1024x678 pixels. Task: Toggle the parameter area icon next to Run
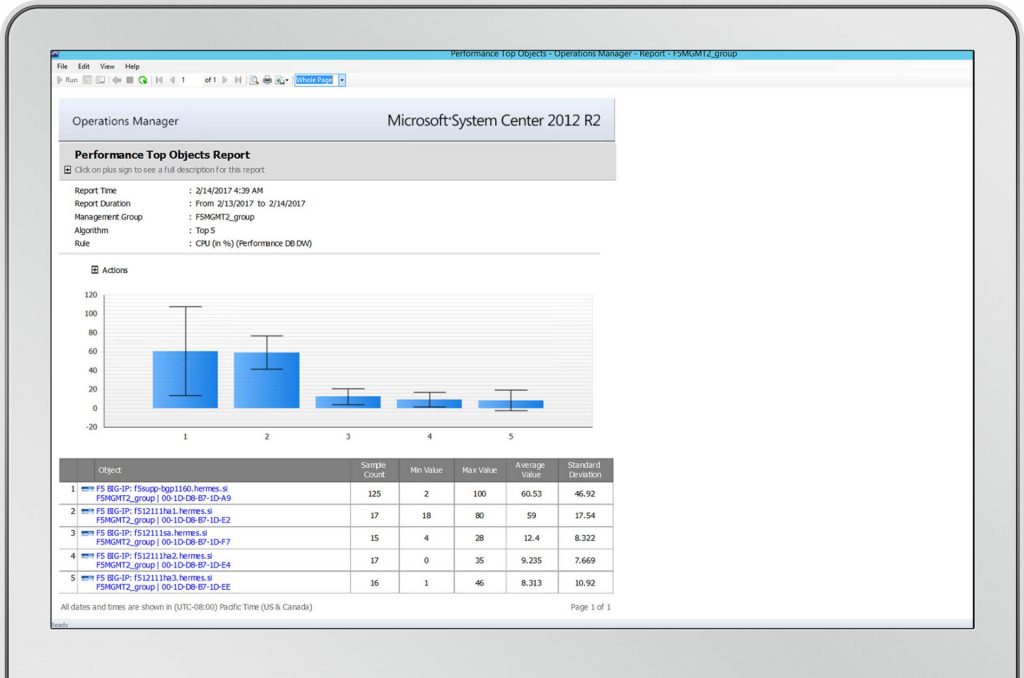click(87, 80)
